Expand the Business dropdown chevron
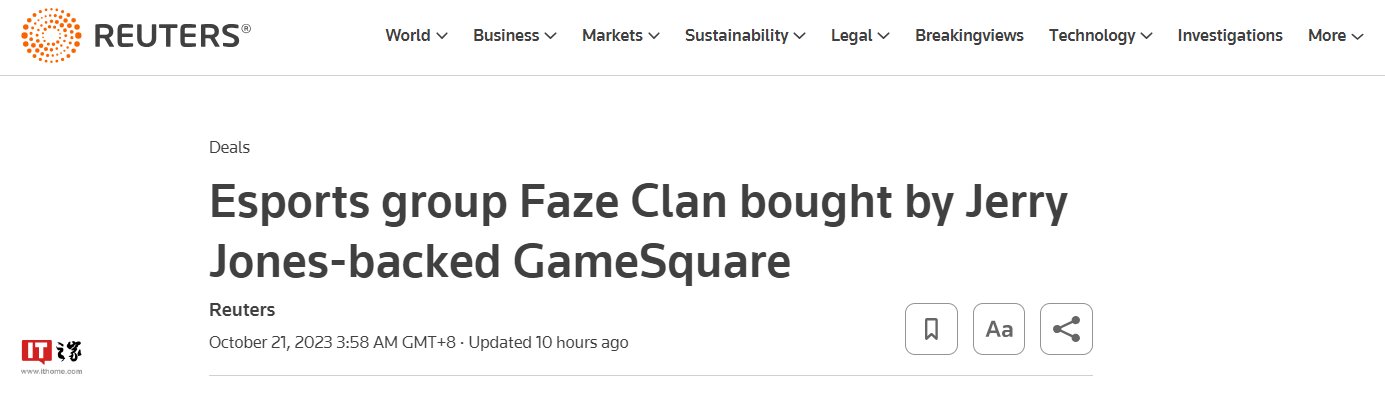1385x395 pixels. 550,36
